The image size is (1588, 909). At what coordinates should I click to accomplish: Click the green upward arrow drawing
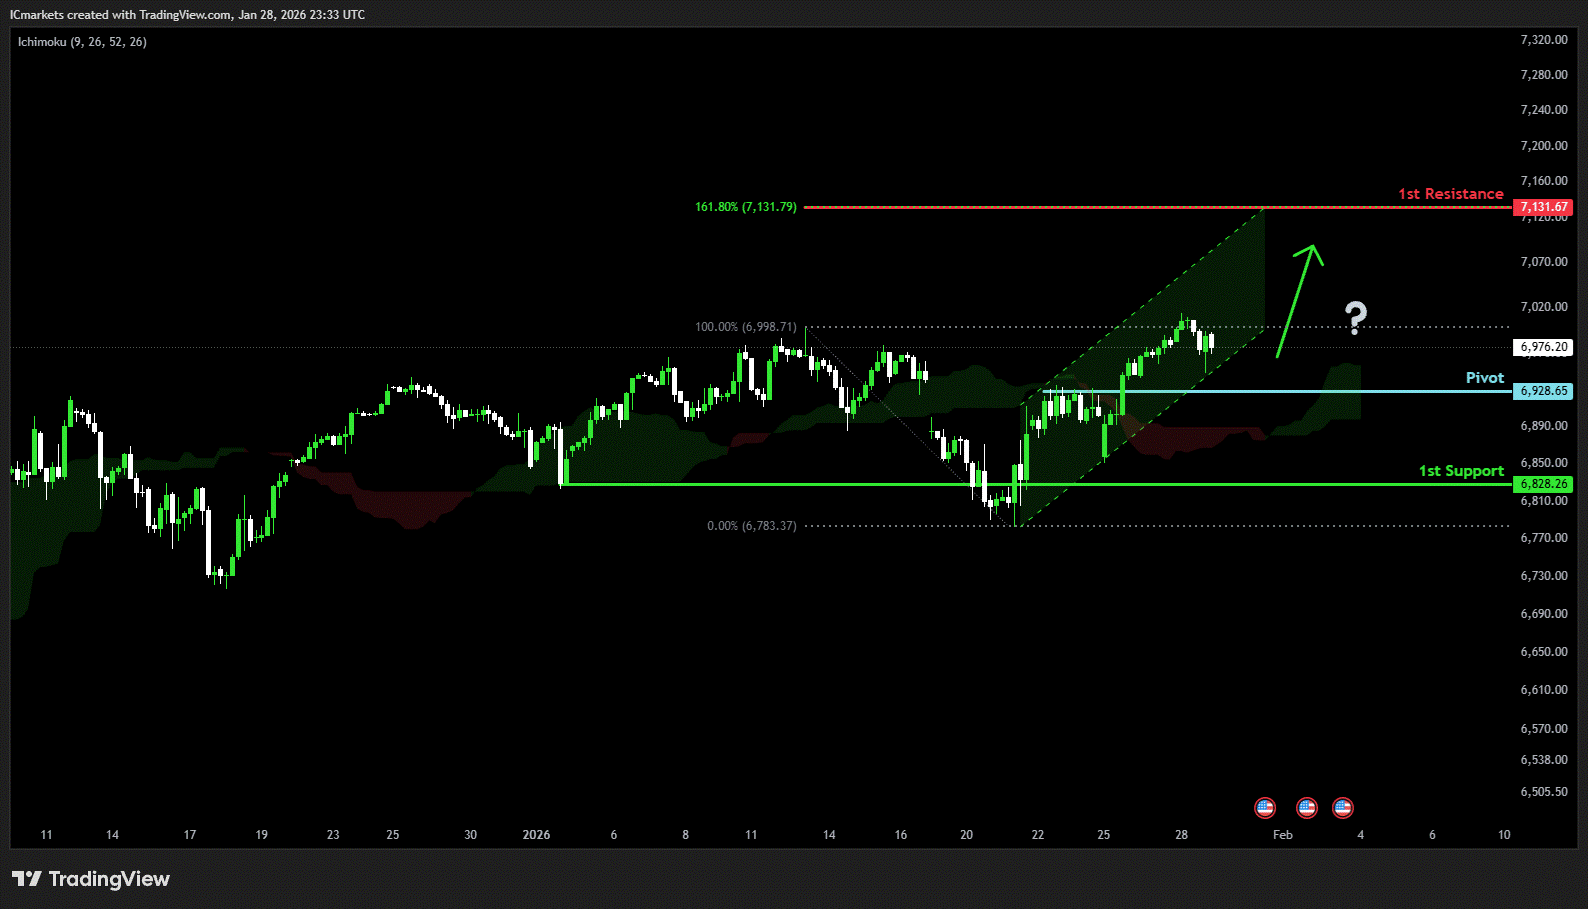pyautogui.click(x=1298, y=299)
